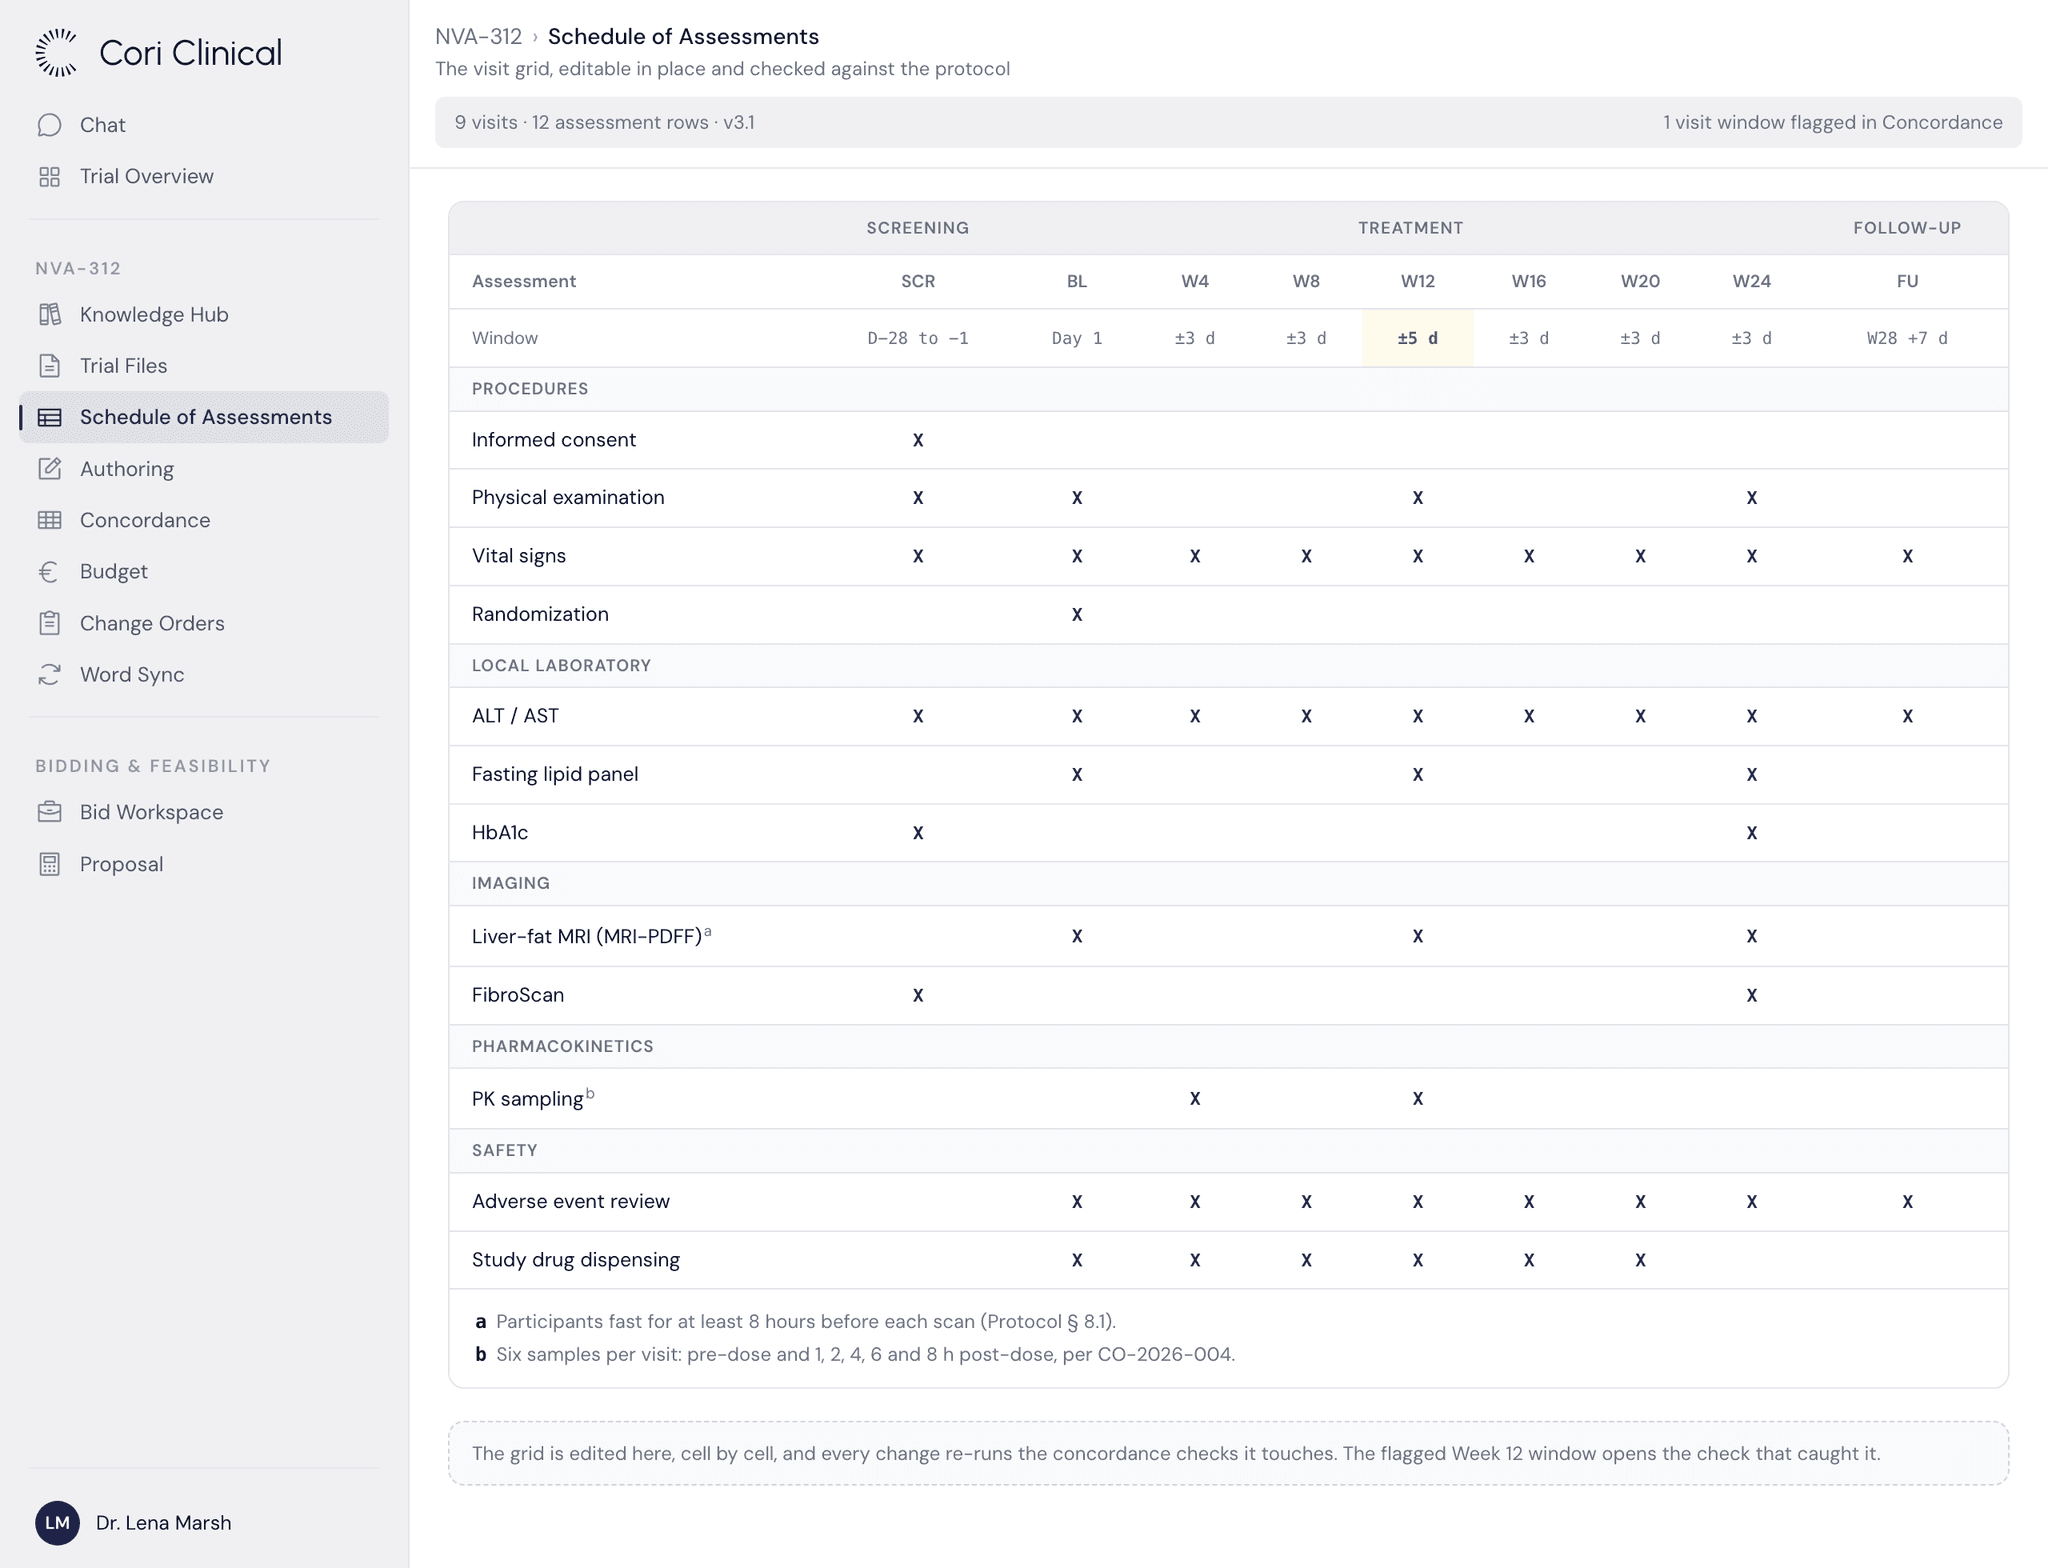
Task: Open Bid Workspace
Action: (x=204, y=812)
